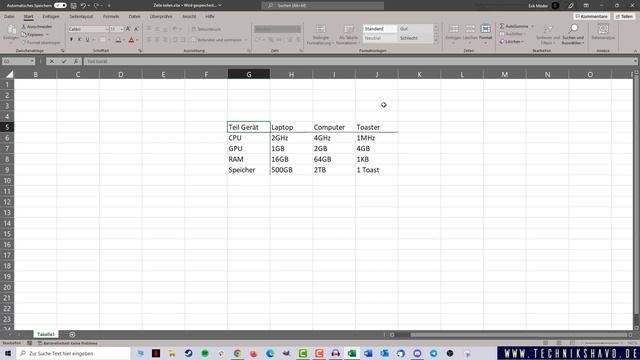Click the search box in the title bar
Image resolution: width=640 pixels, height=360 pixels.
[x=322, y=5]
